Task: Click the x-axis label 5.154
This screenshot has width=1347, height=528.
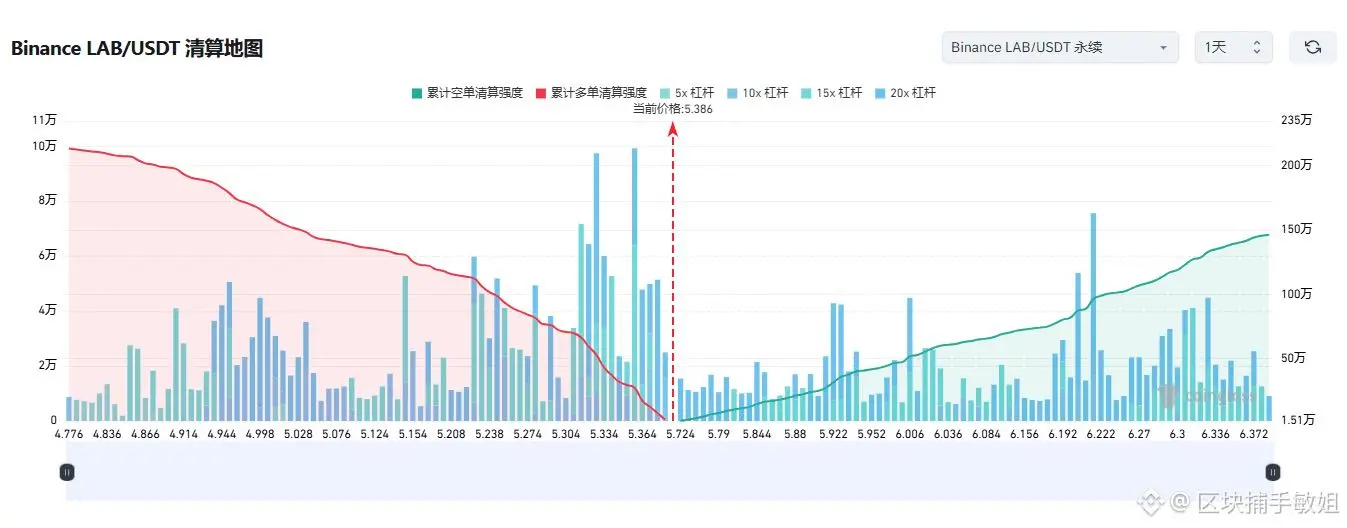Action: (413, 434)
